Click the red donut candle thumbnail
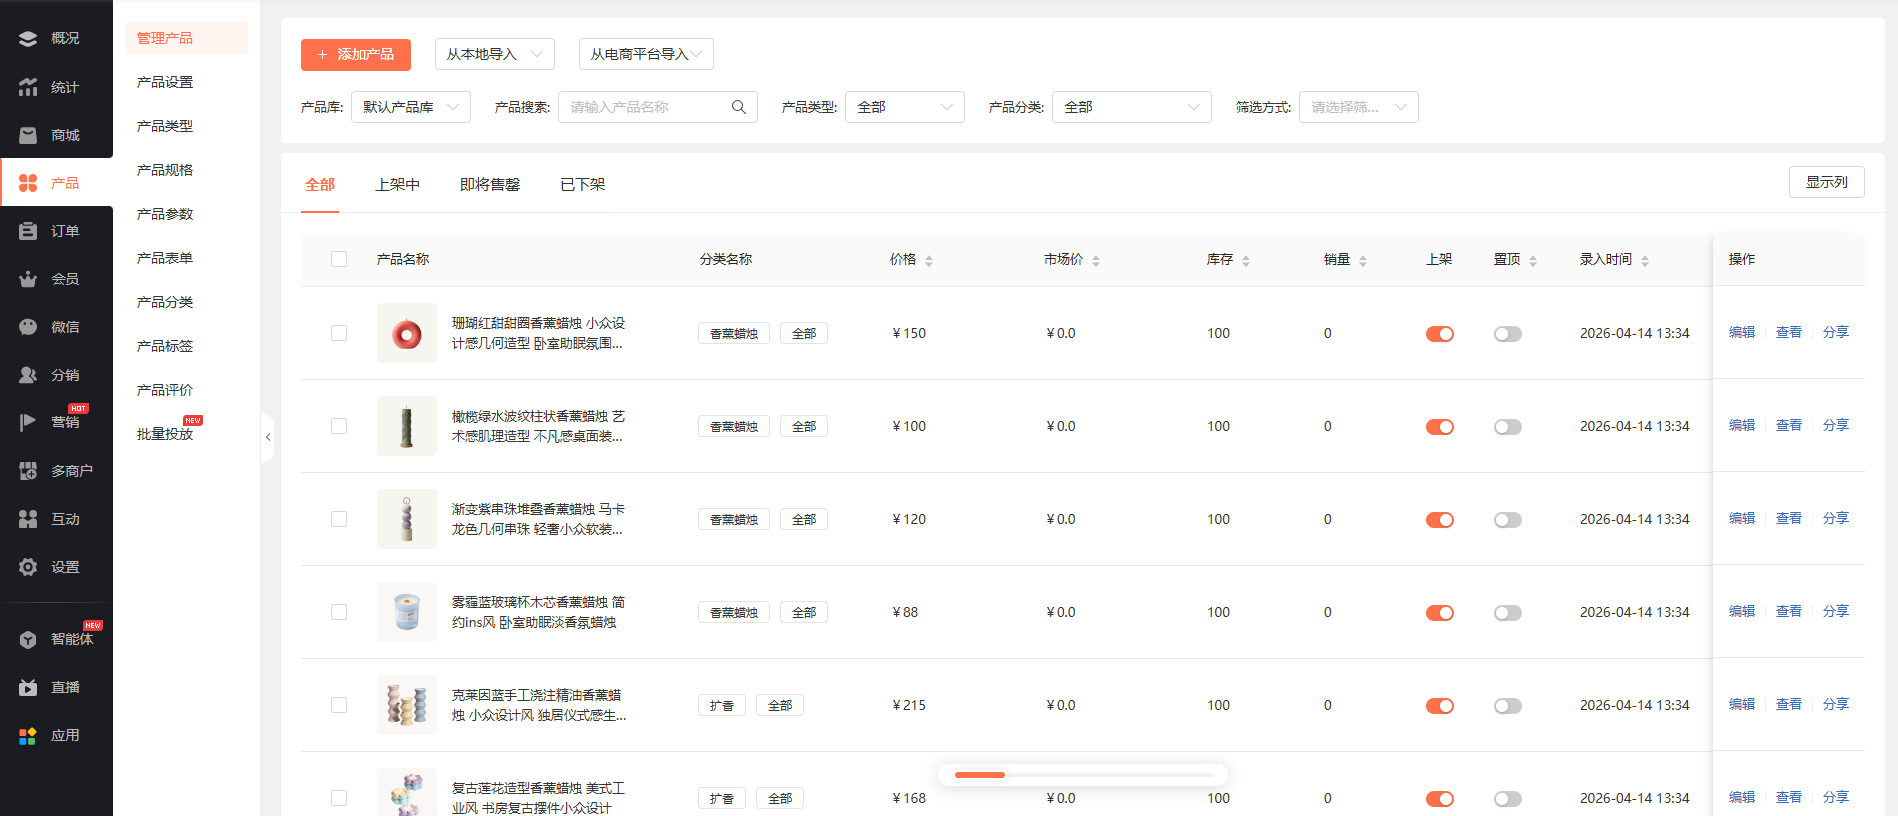Image resolution: width=1898 pixels, height=816 pixels. point(406,333)
